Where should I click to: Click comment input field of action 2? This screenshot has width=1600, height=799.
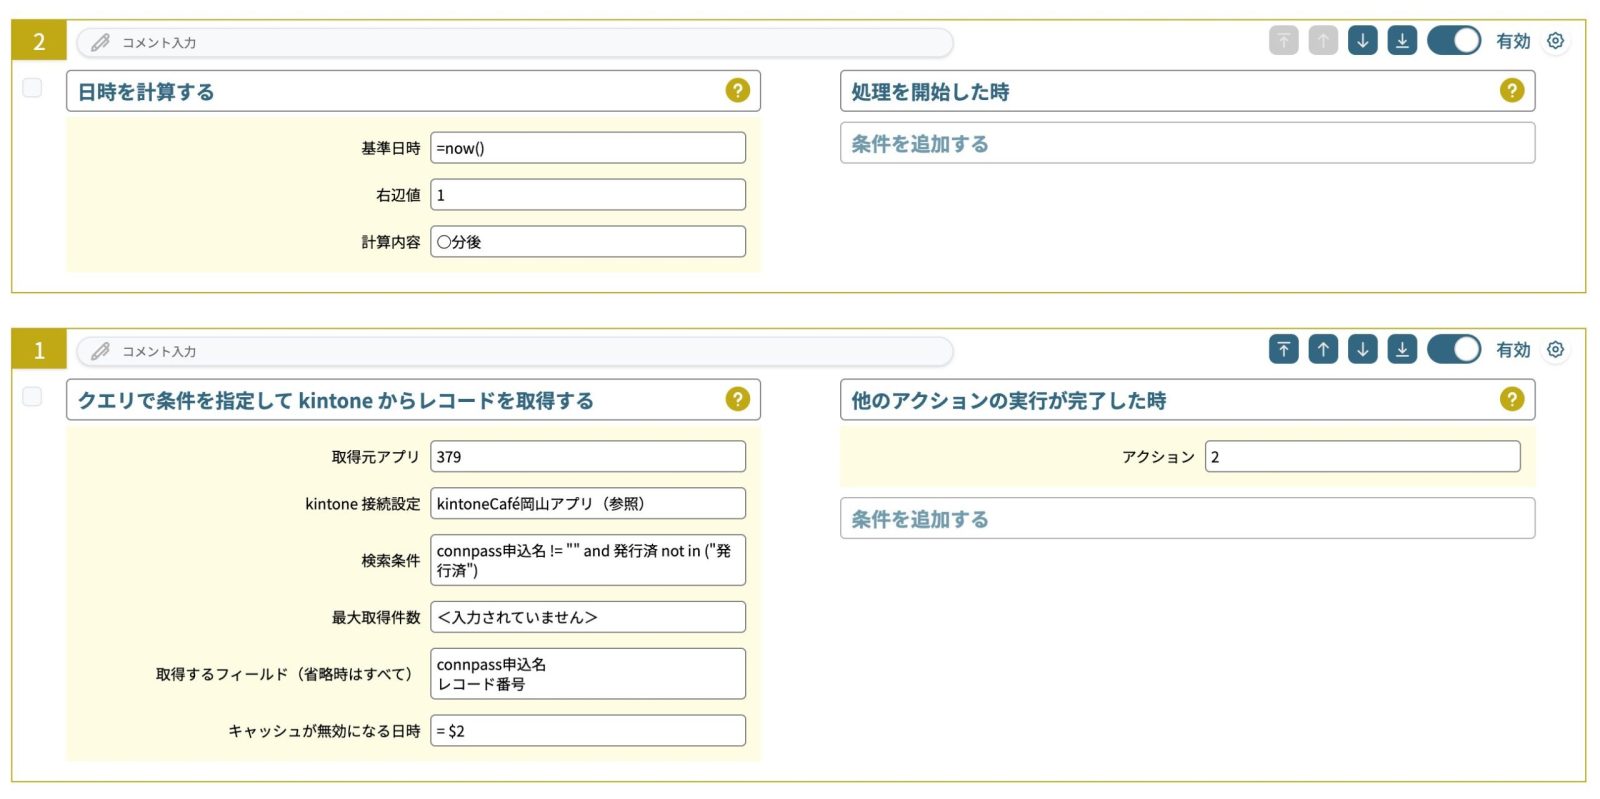click(x=515, y=42)
